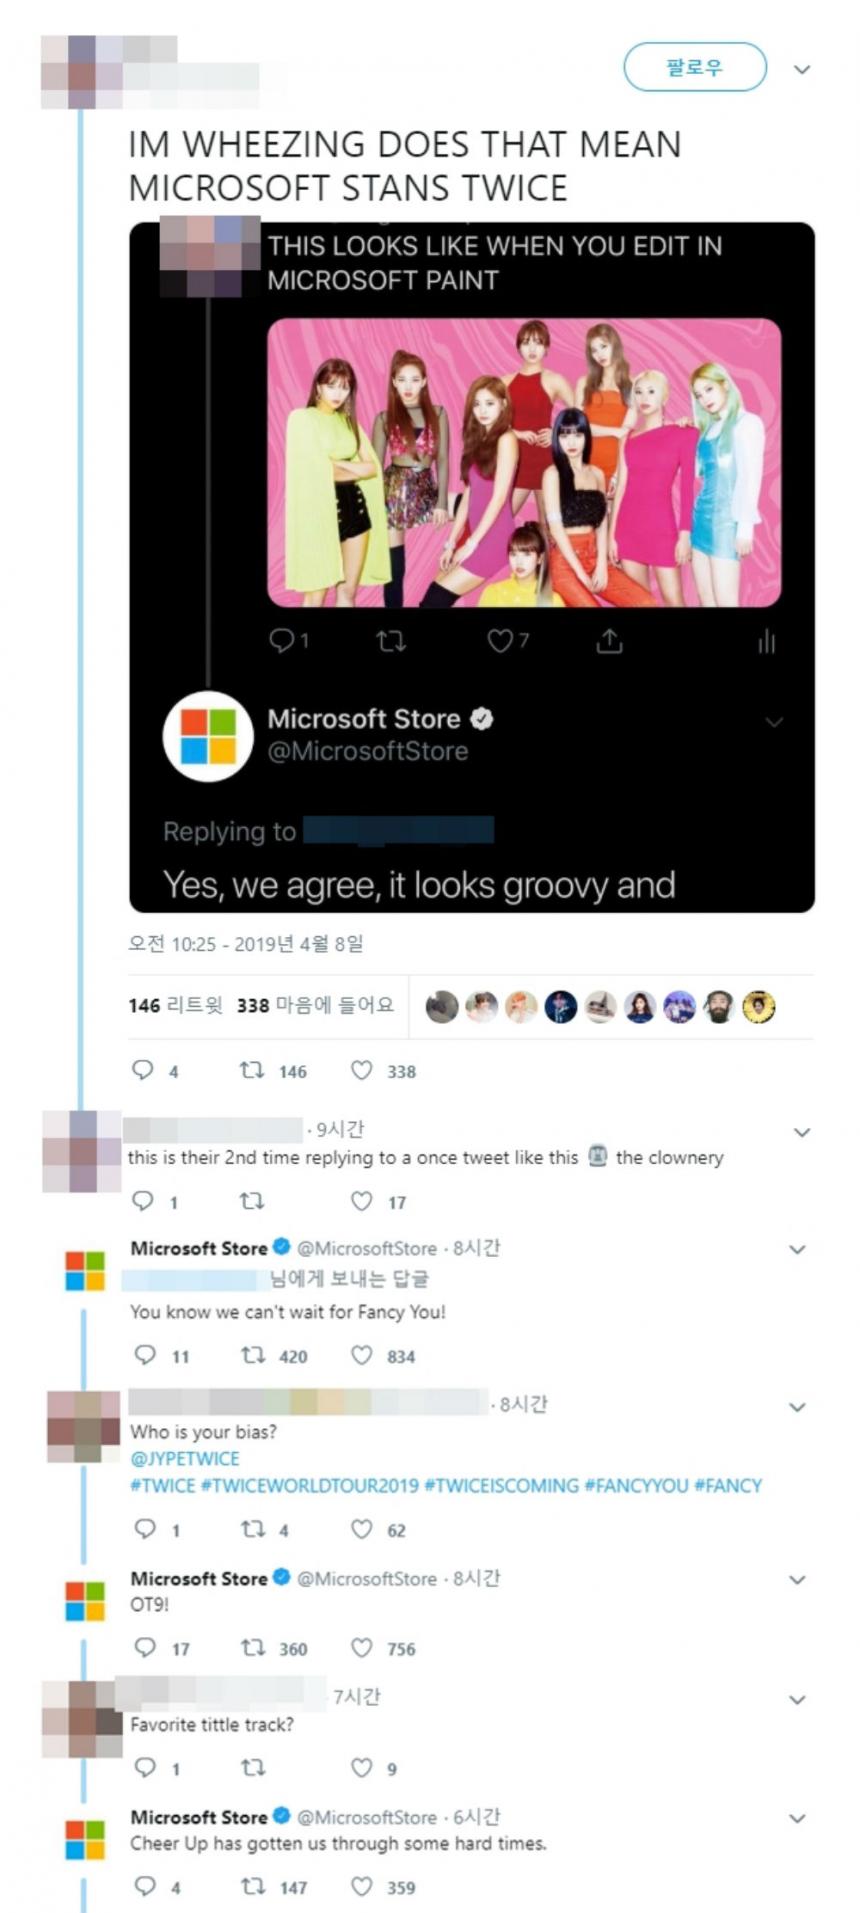This screenshot has width=860, height=1913.
Task: Open chevron menu on the 'OT9!' reply
Action: [x=797, y=1580]
